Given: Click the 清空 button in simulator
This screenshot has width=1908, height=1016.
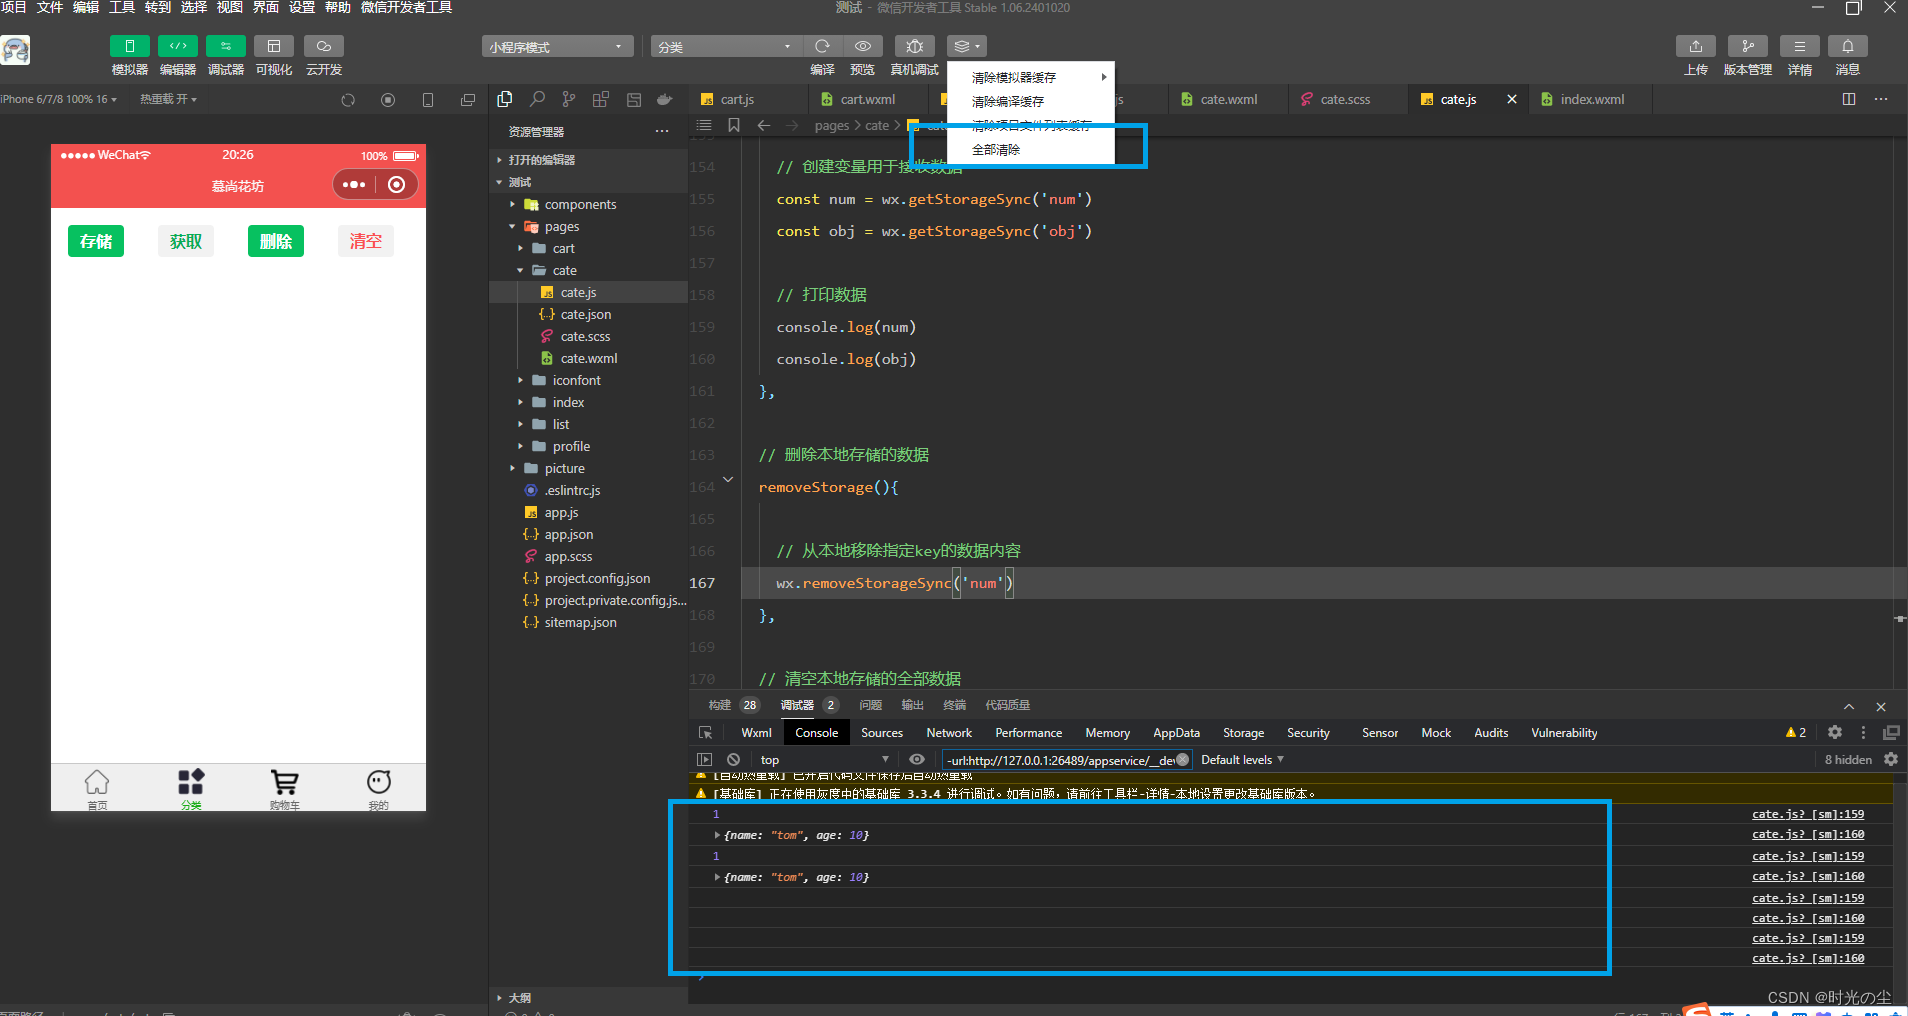Looking at the screenshot, I should [x=366, y=241].
